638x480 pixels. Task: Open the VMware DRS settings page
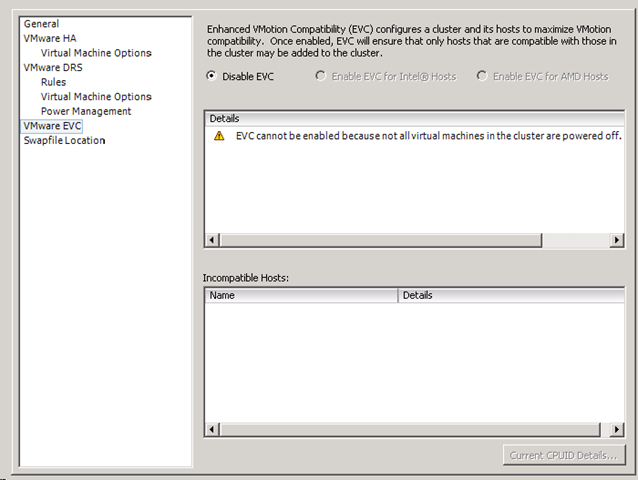(x=53, y=68)
